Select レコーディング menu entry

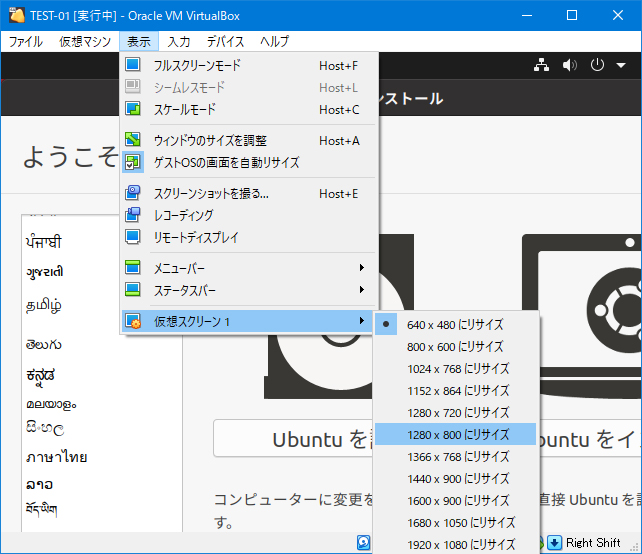249,215
